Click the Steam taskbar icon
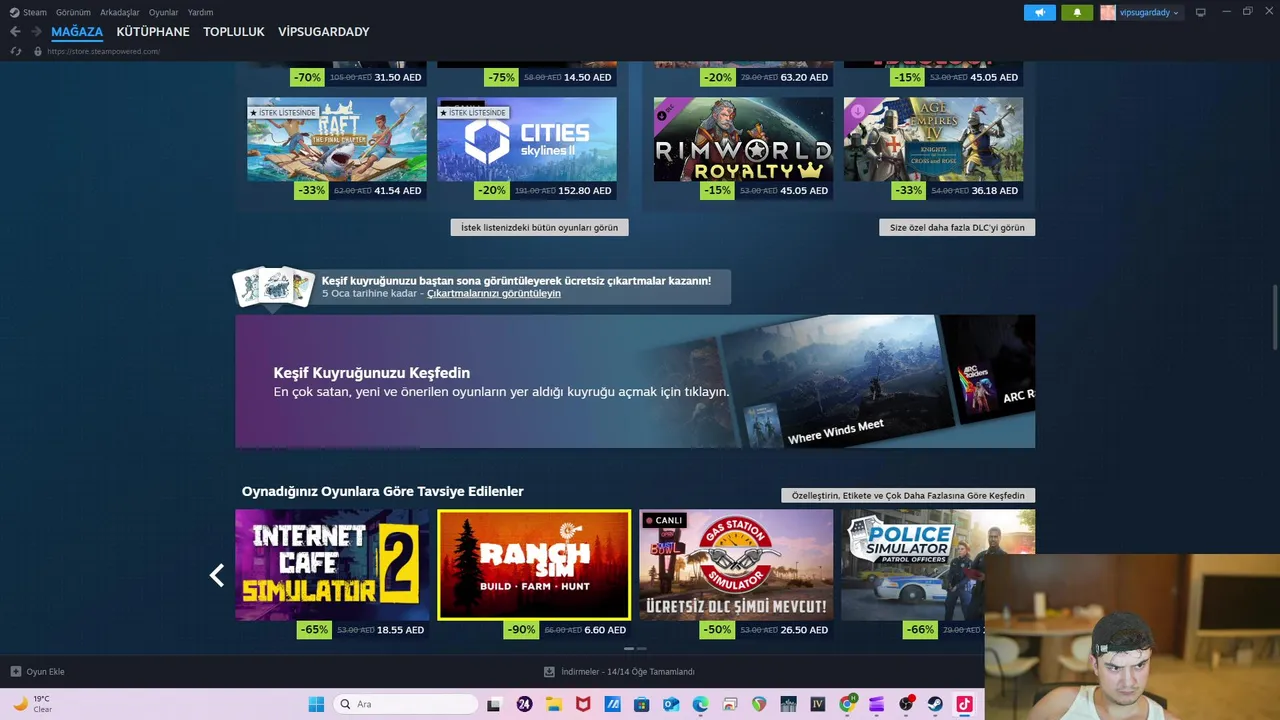 935,704
